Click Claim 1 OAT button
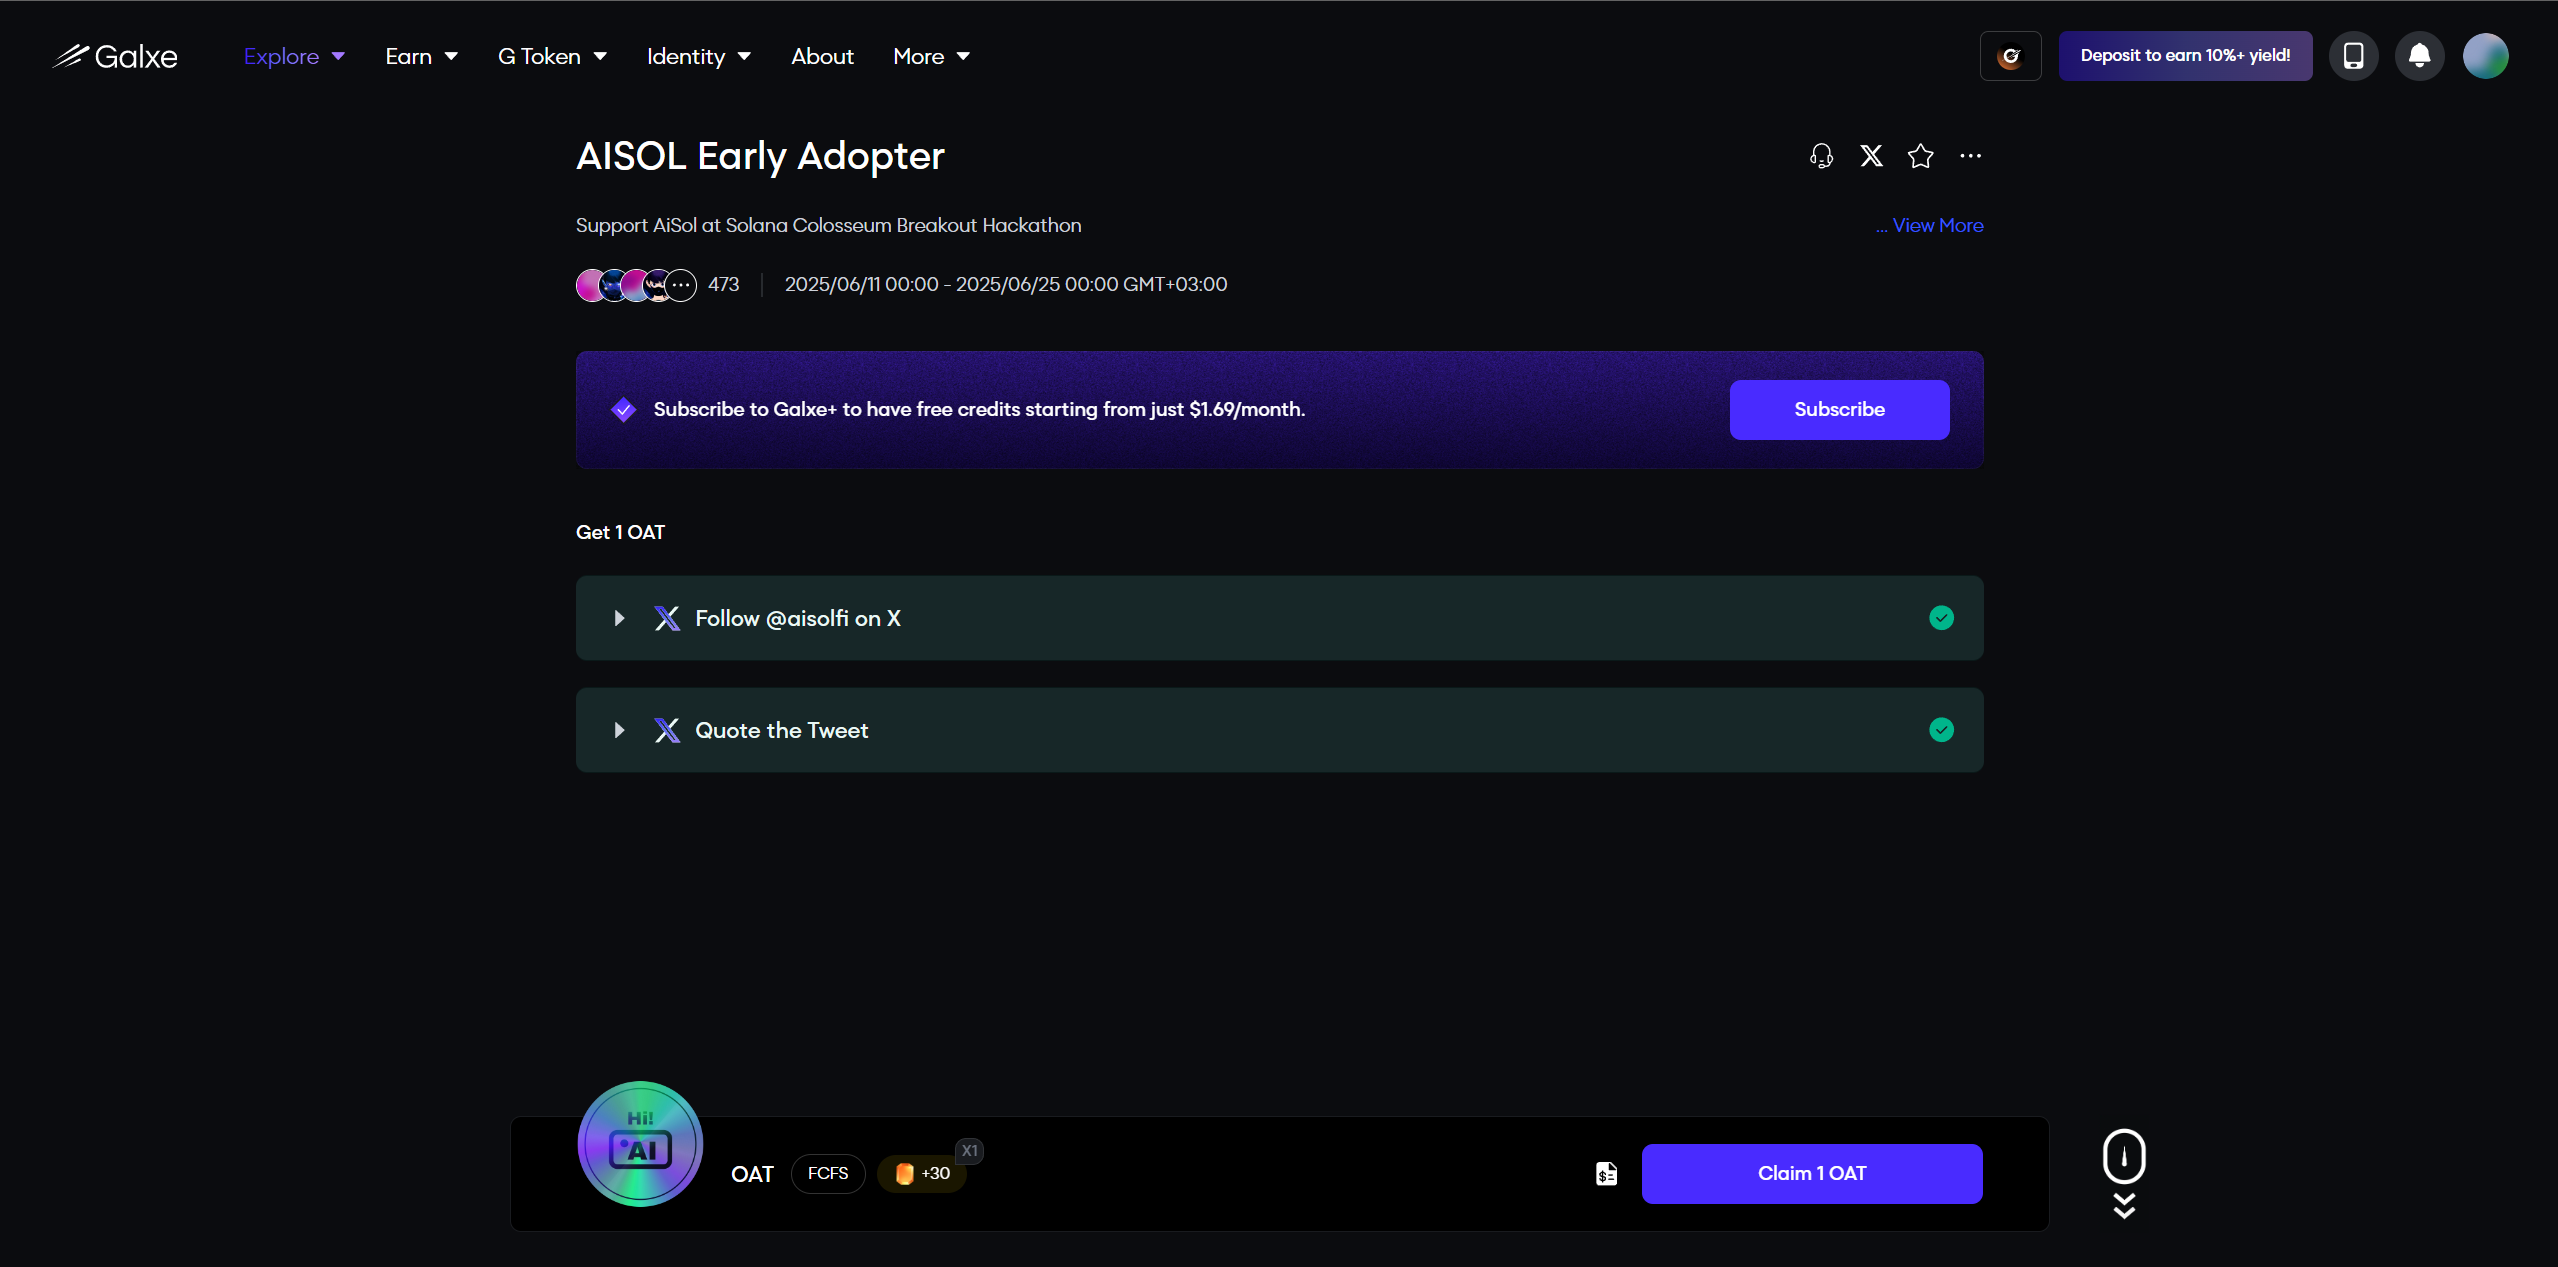2558x1267 pixels. click(x=1811, y=1174)
